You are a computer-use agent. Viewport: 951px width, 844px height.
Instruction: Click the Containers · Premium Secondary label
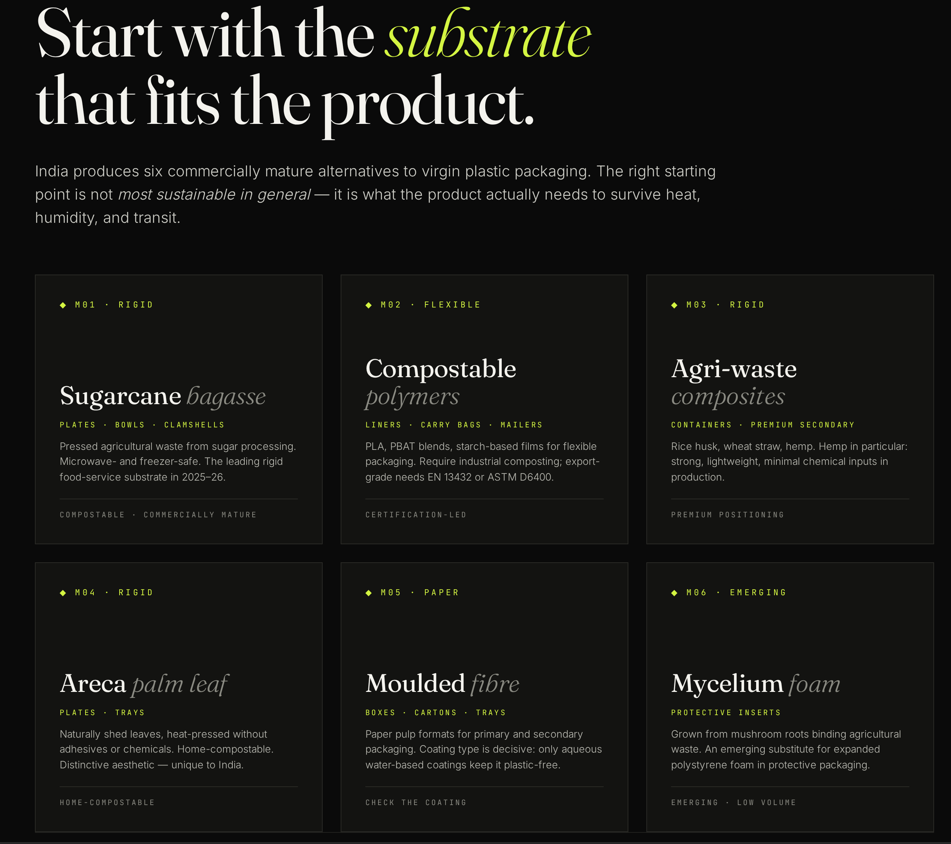click(x=762, y=425)
